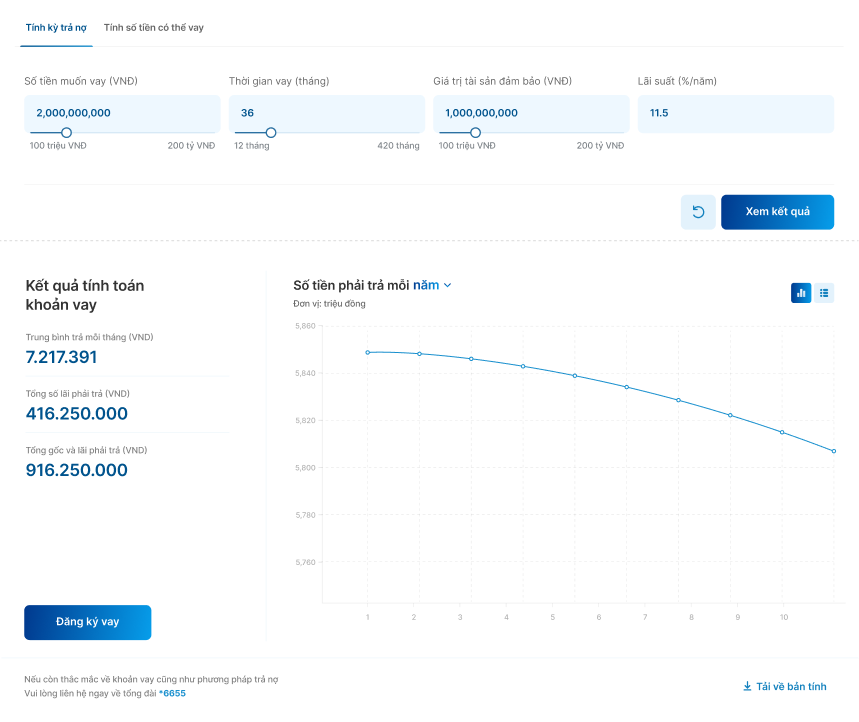The height and width of the screenshot is (722, 859).
Task: Click the loan amount slider handle
Action: point(66,132)
